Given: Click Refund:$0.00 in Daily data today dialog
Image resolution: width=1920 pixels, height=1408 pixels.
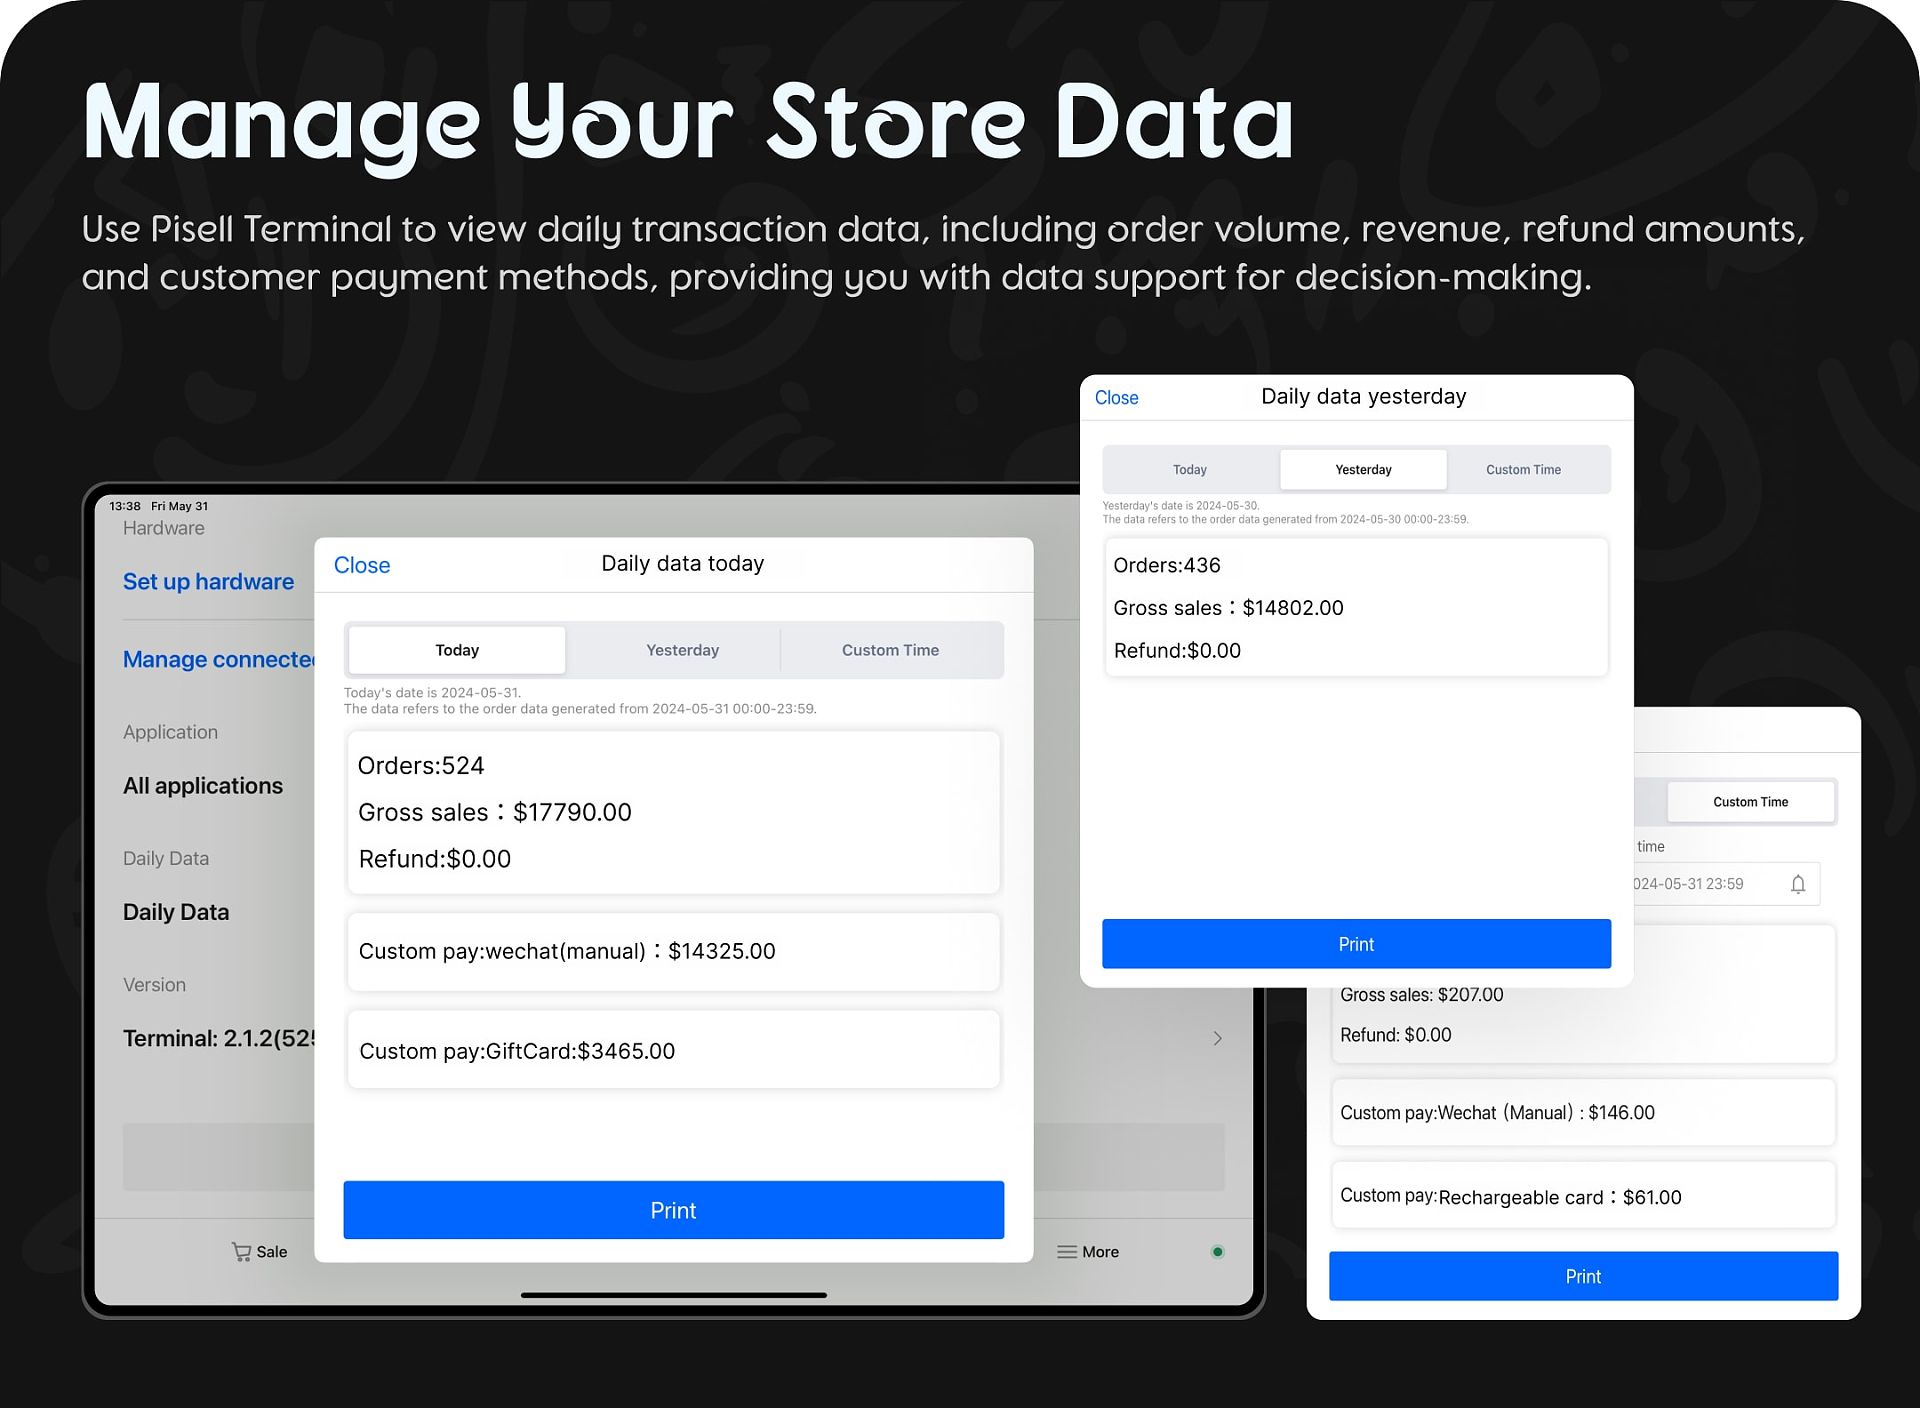Looking at the screenshot, I should coord(435,859).
